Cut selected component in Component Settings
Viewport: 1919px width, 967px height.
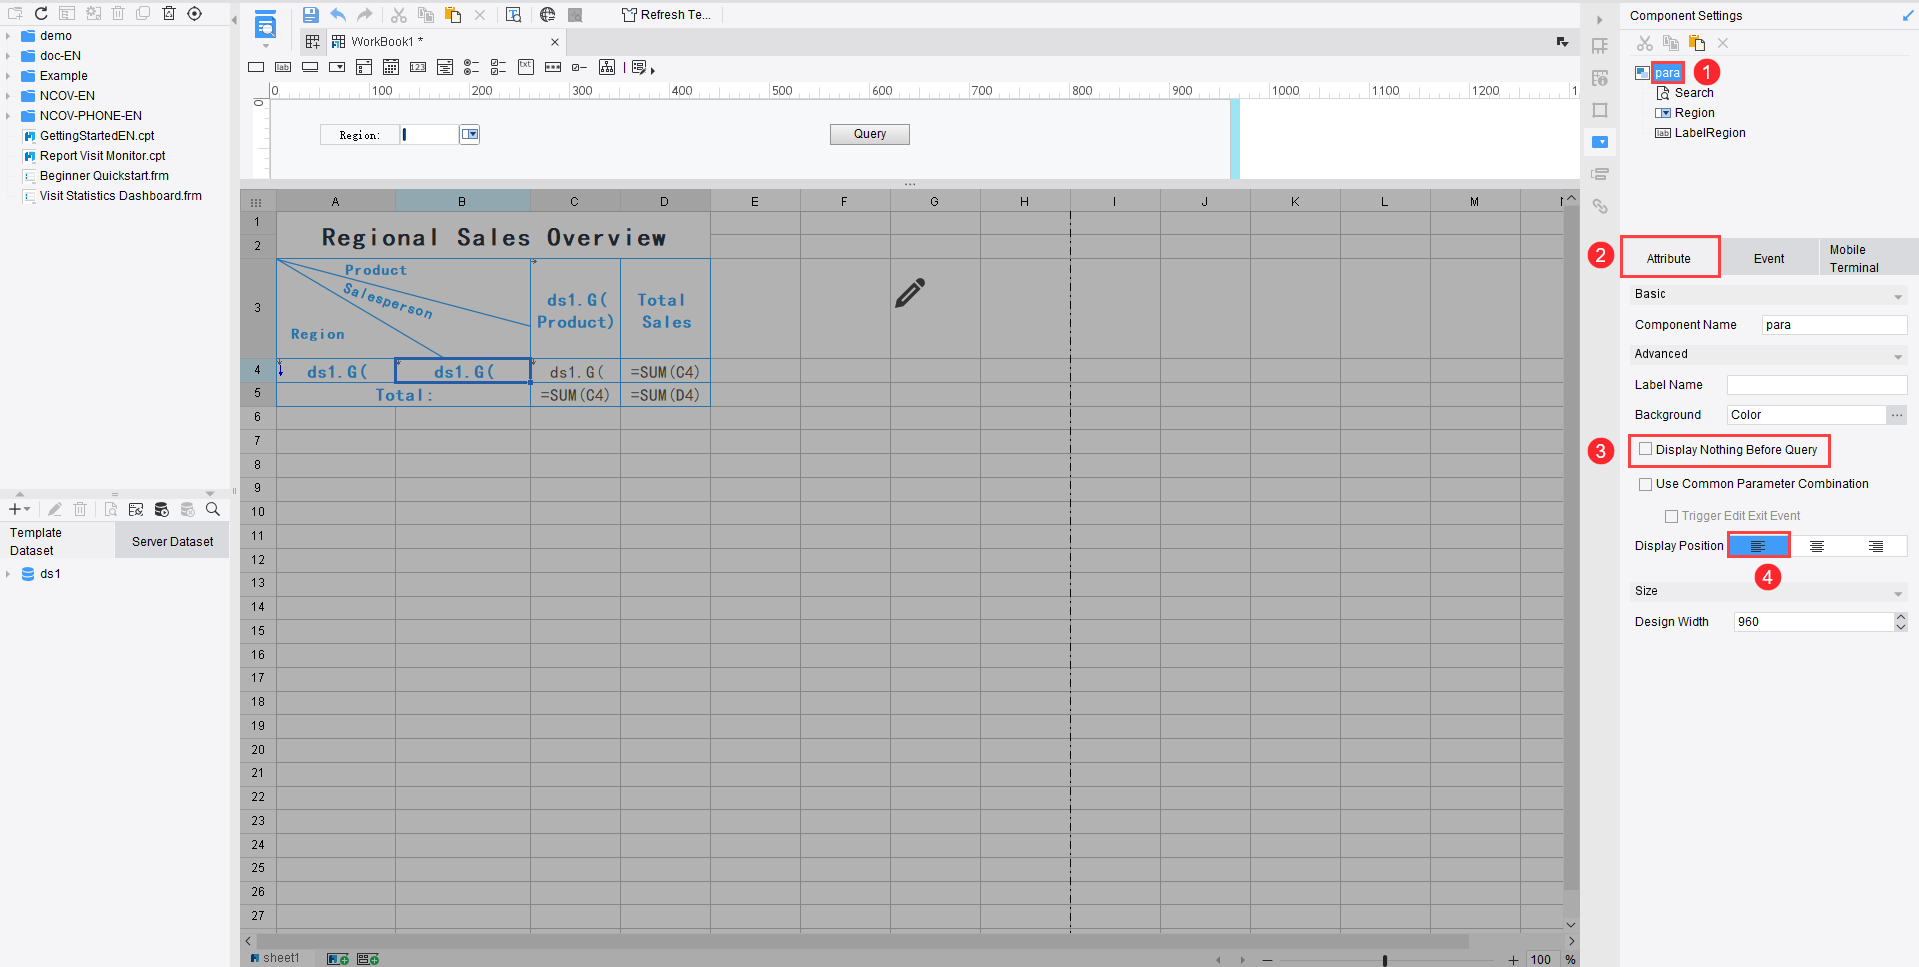[x=1645, y=43]
